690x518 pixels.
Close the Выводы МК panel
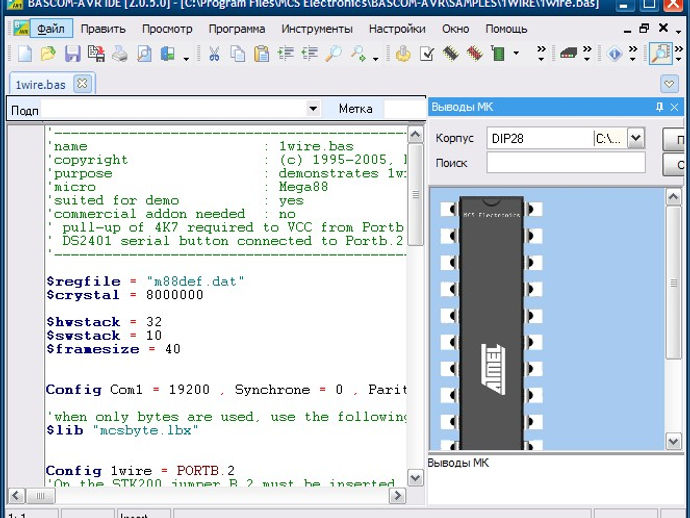pyautogui.click(x=674, y=107)
